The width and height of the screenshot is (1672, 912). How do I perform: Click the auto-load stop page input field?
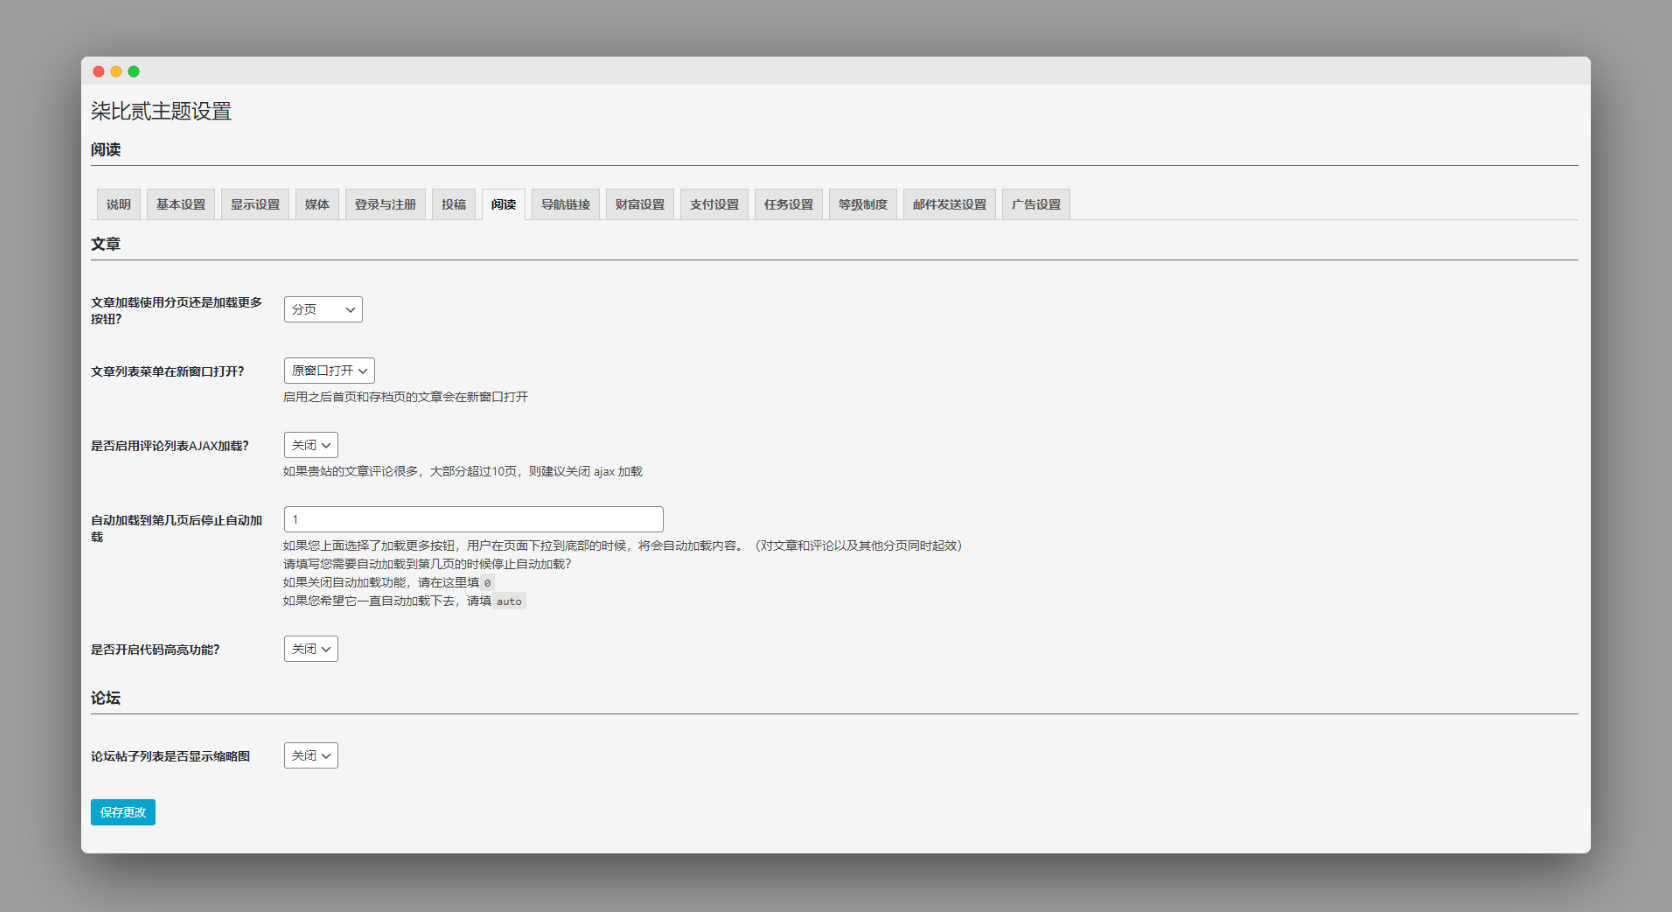click(x=473, y=519)
